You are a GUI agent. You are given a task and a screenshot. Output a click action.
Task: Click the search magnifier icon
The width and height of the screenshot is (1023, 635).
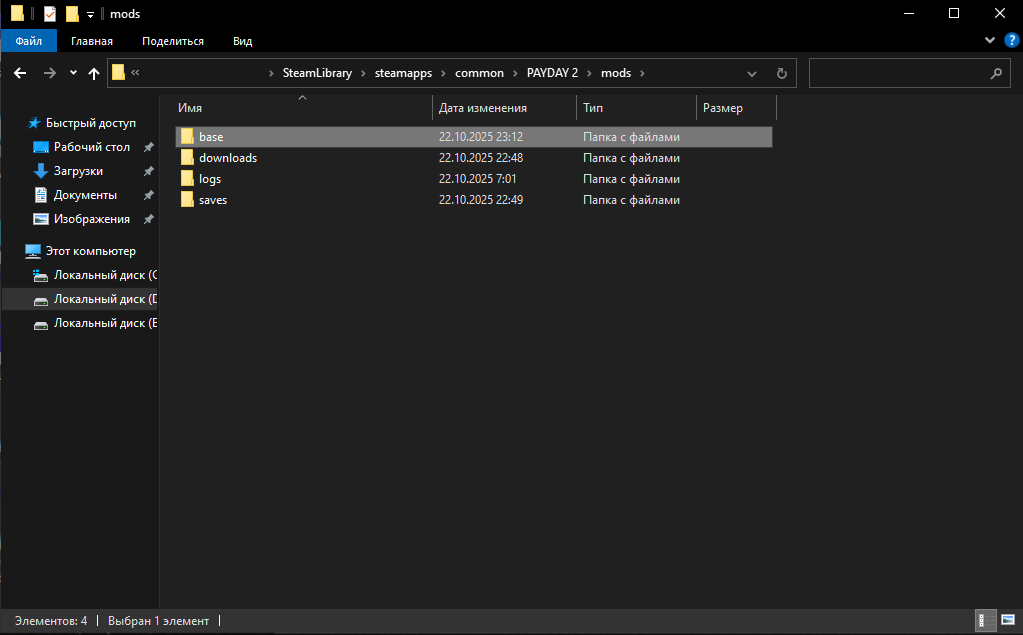tap(995, 73)
